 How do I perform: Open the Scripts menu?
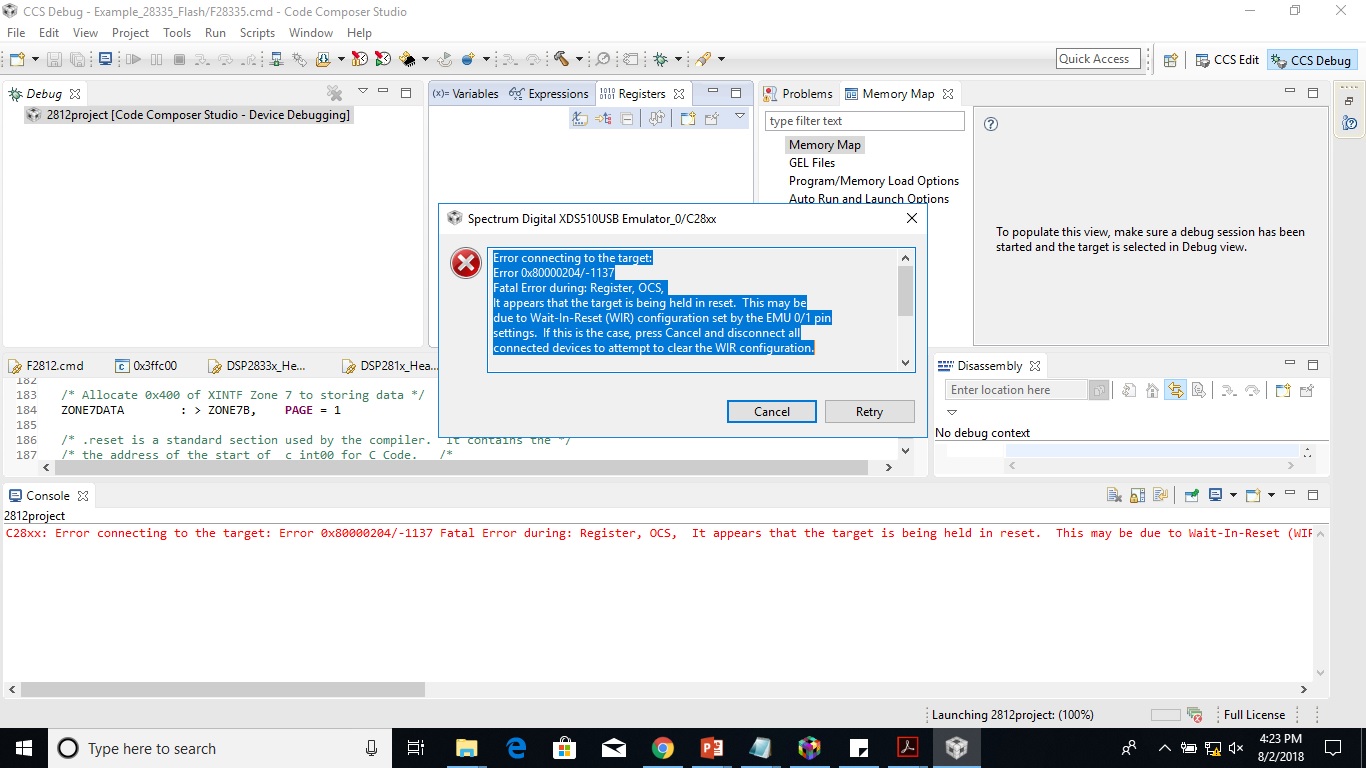pos(257,33)
